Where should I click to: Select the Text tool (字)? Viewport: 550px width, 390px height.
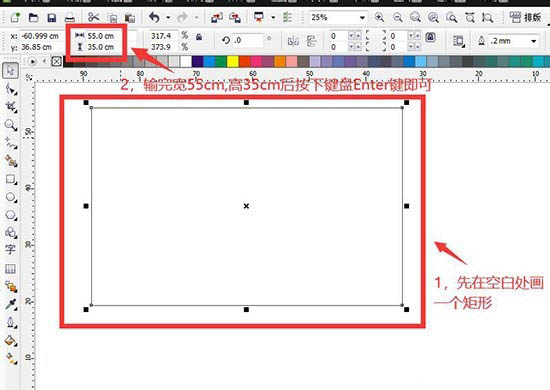tap(10, 249)
